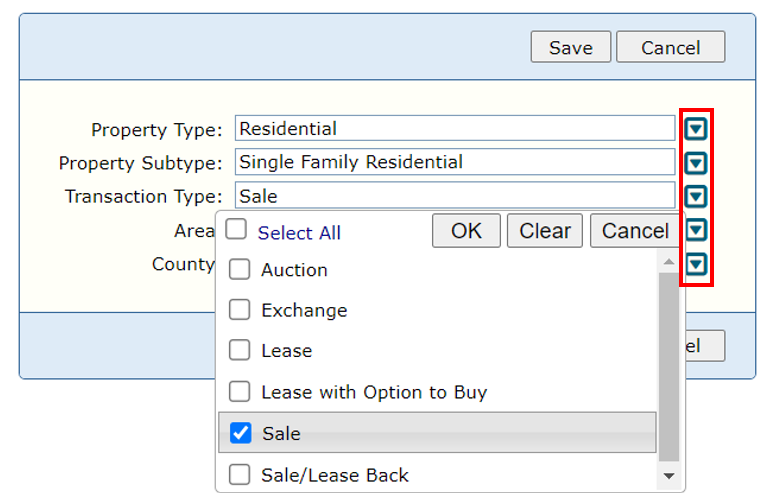Click the OK button in dropdown

point(466,231)
